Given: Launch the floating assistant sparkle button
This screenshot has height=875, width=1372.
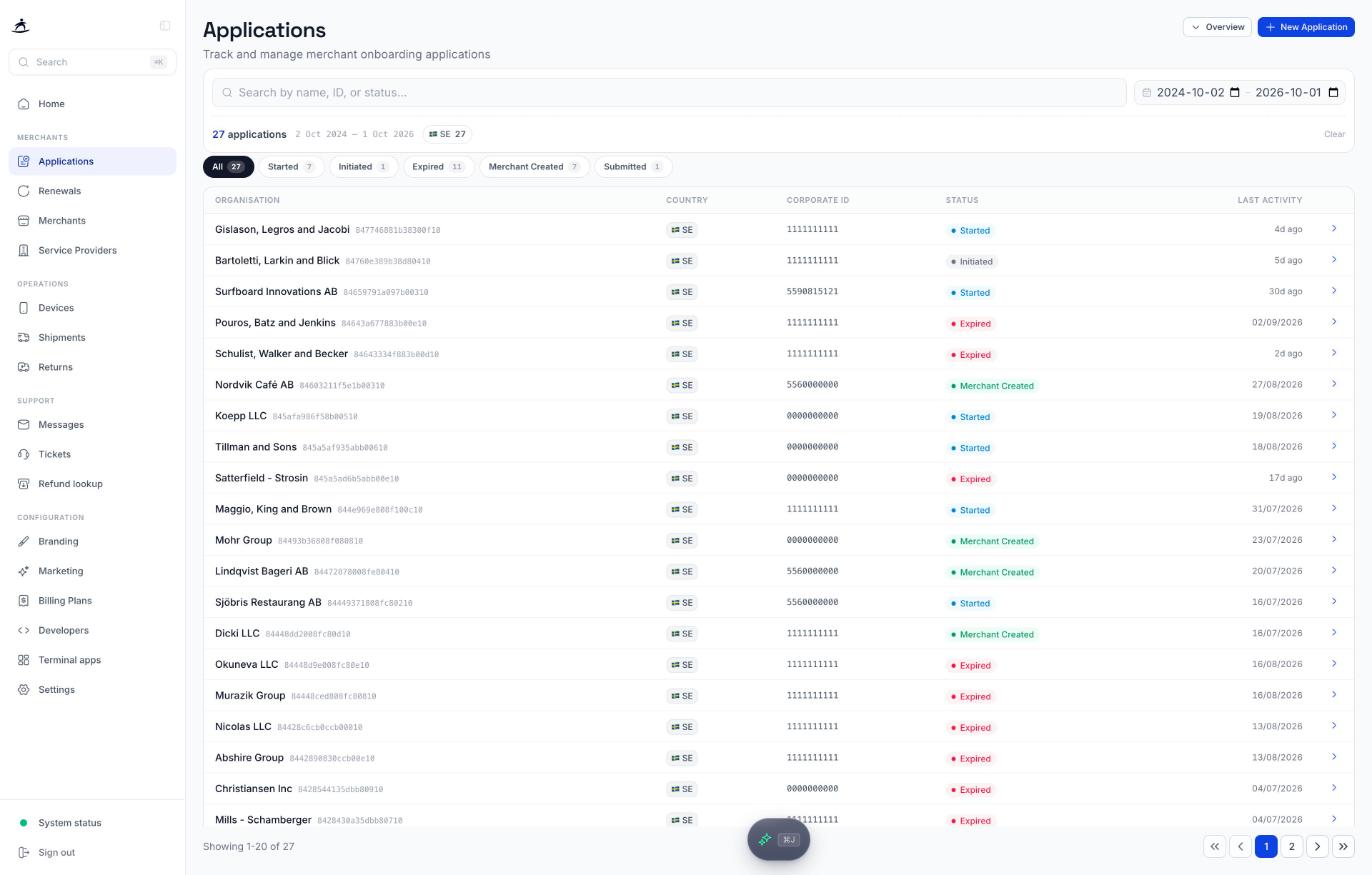Looking at the screenshot, I should tap(778, 839).
